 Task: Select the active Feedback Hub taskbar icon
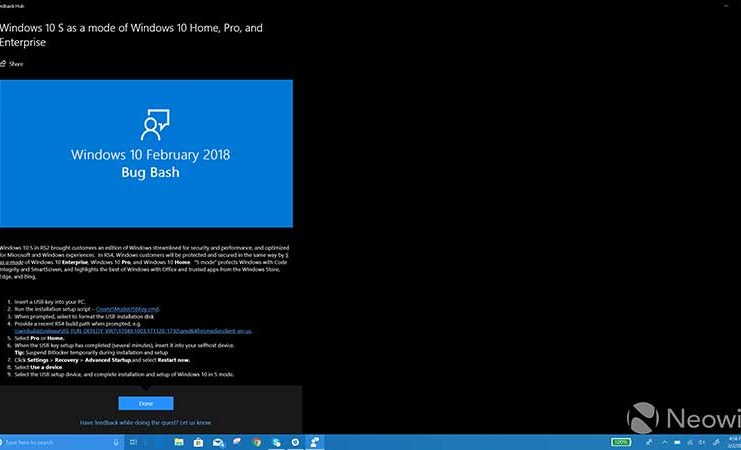pyautogui.click(x=315, y=442)
